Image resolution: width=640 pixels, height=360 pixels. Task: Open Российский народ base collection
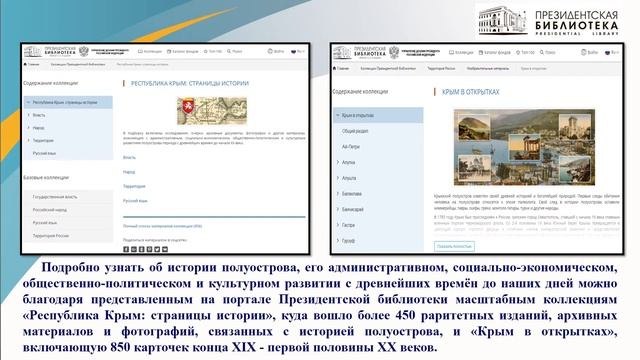pos(49,210)
